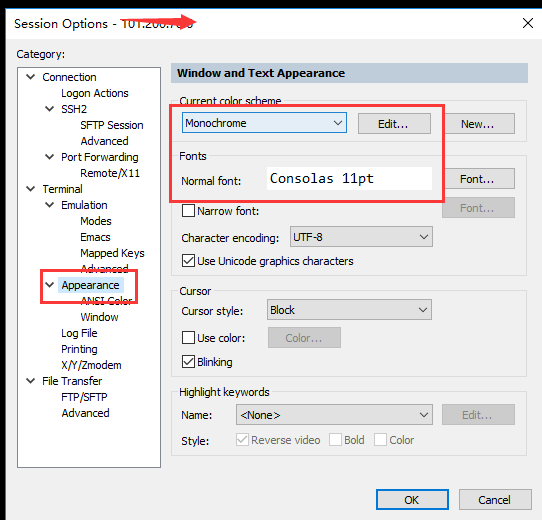The image size is (542, 520).
Task: Open the Highlight keywords Name dropdown
Action: point(334,415)
